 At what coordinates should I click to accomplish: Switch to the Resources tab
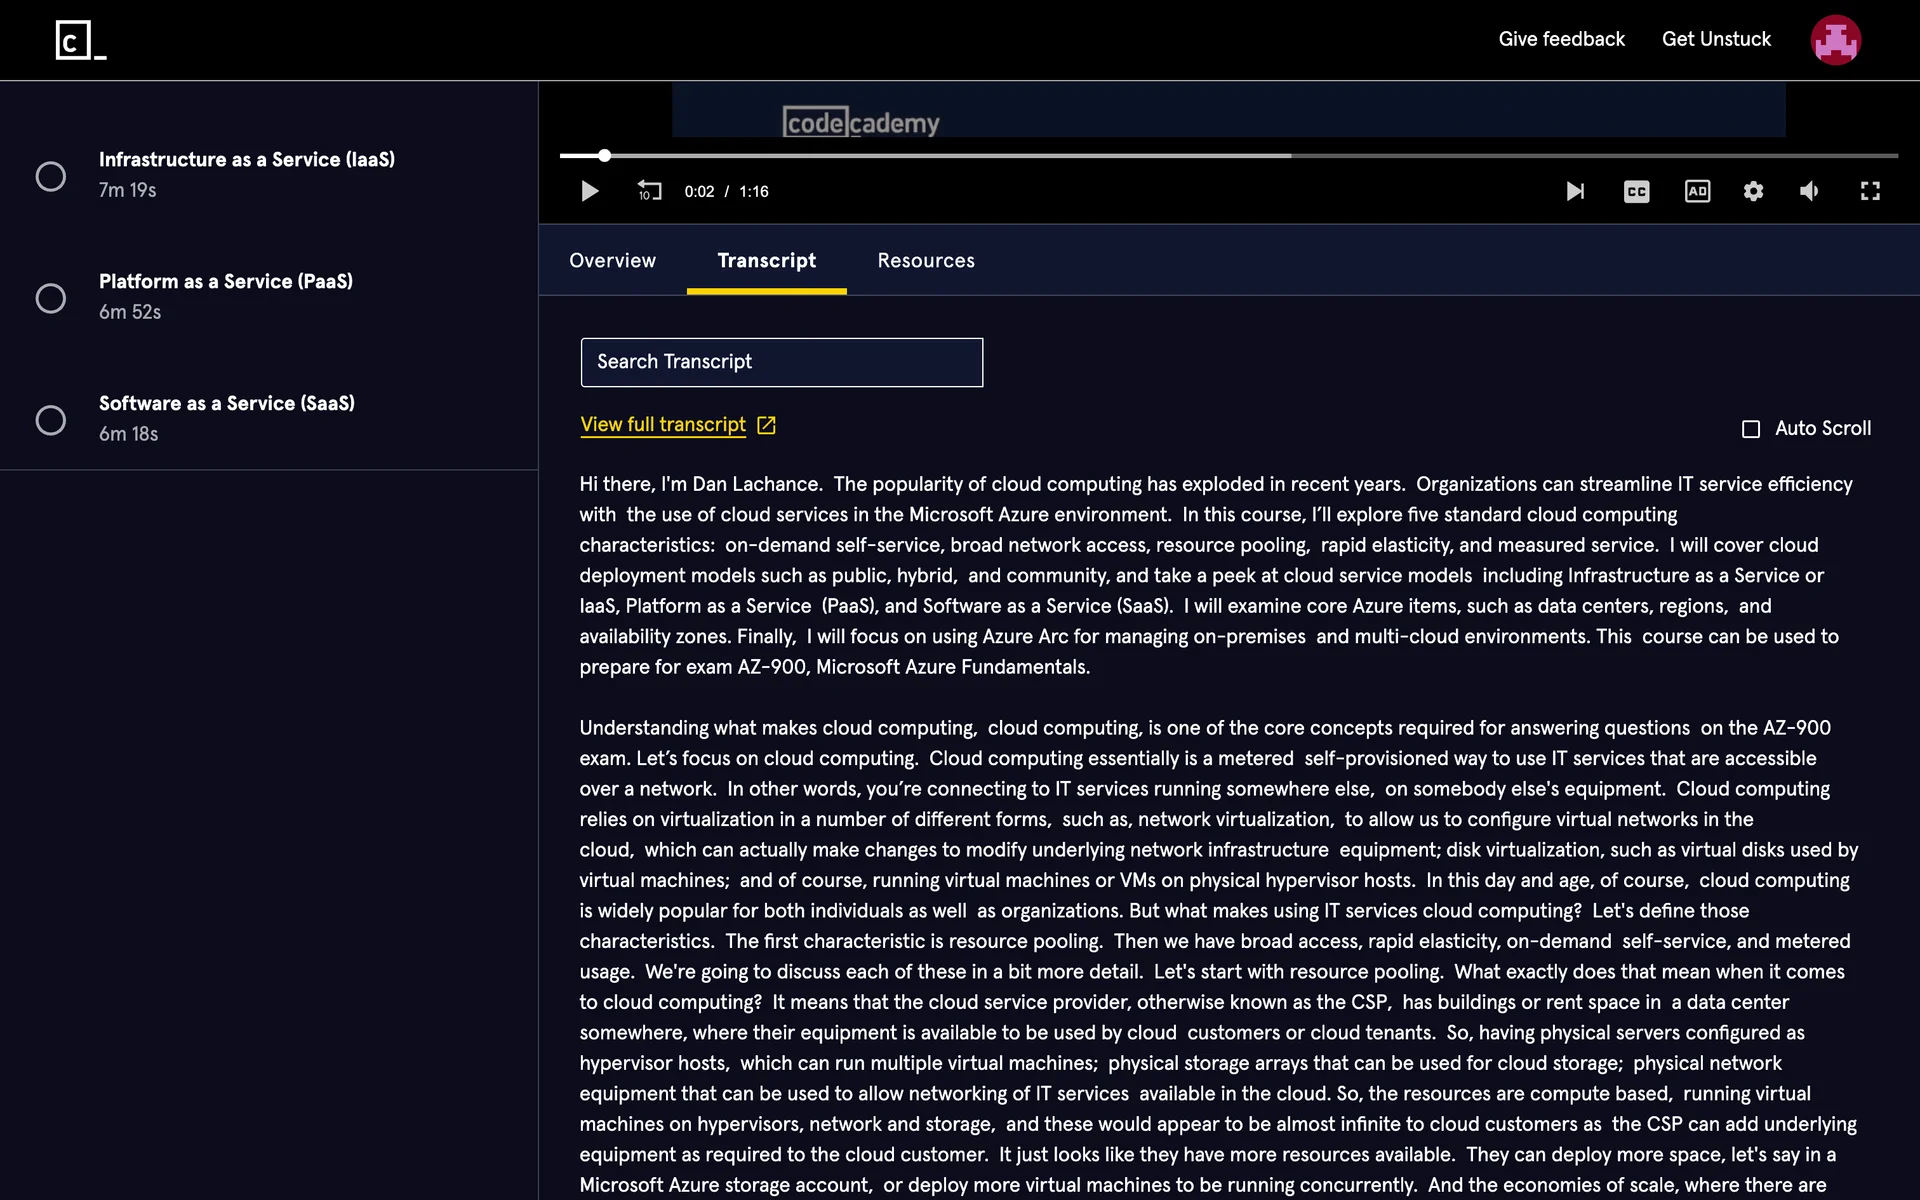point(925,261)
